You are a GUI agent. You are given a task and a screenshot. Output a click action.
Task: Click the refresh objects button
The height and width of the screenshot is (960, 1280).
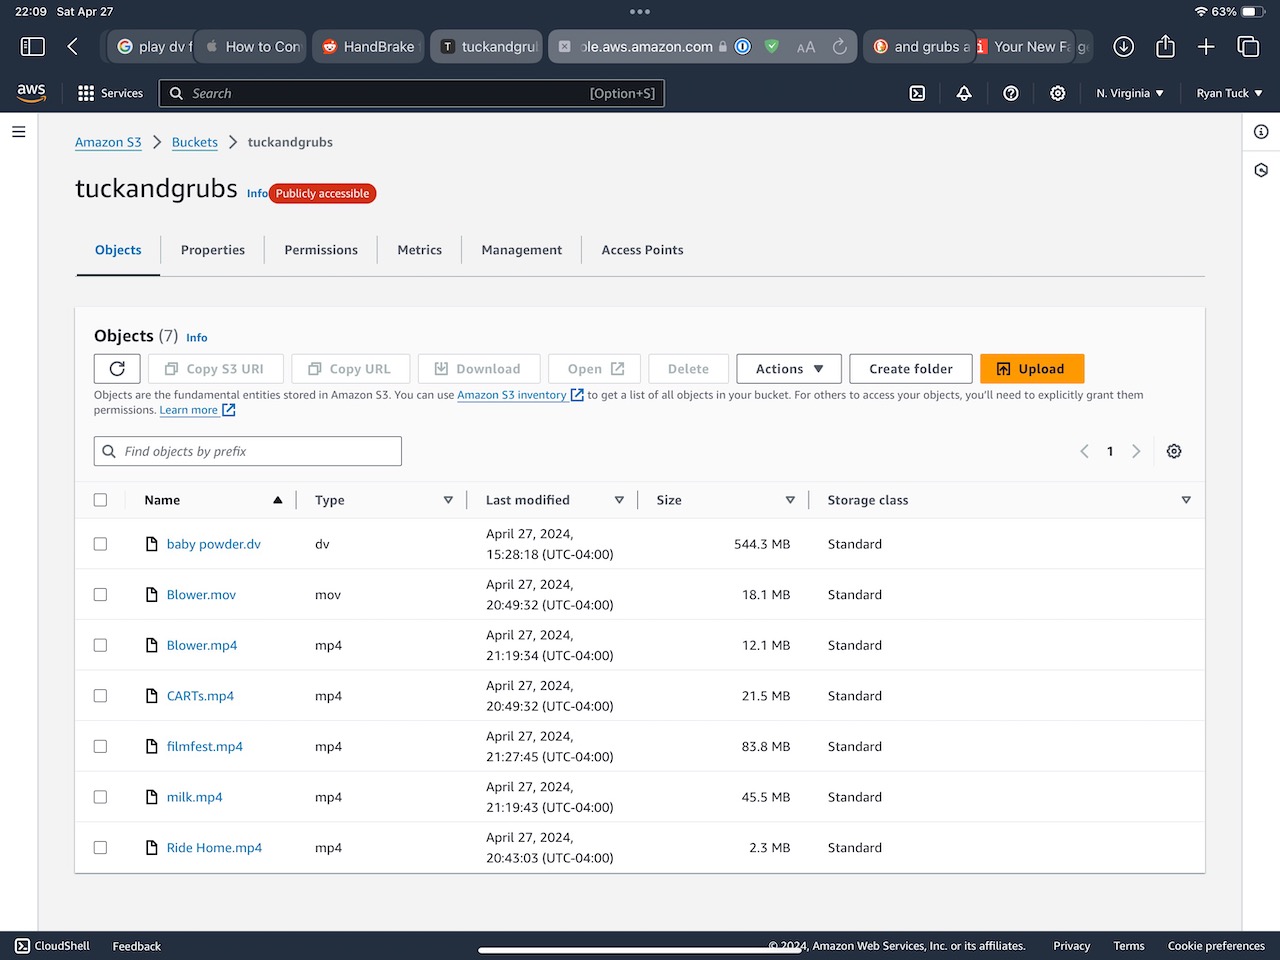click(x=117, y=369)
